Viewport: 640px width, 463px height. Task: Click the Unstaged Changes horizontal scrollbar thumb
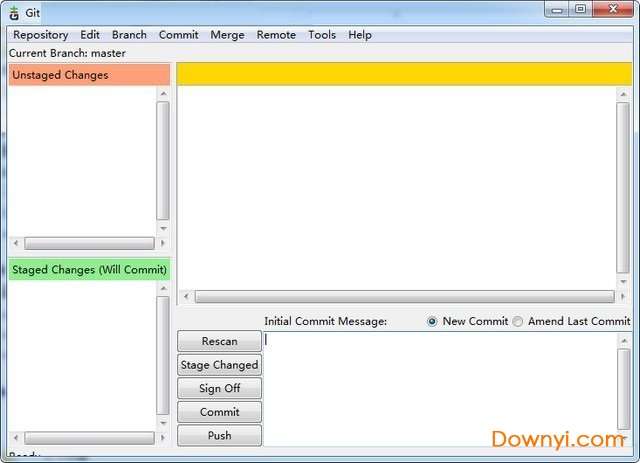[89, 243]
